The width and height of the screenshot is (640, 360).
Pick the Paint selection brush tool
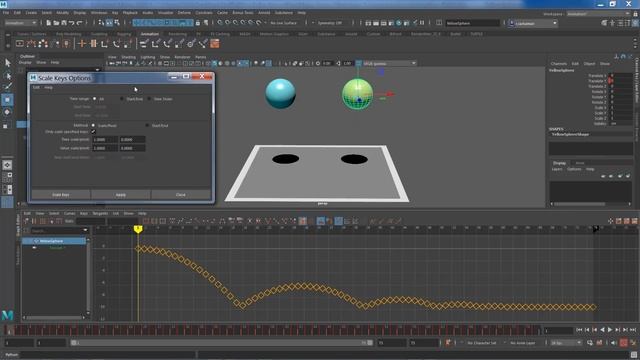[7, 87]
